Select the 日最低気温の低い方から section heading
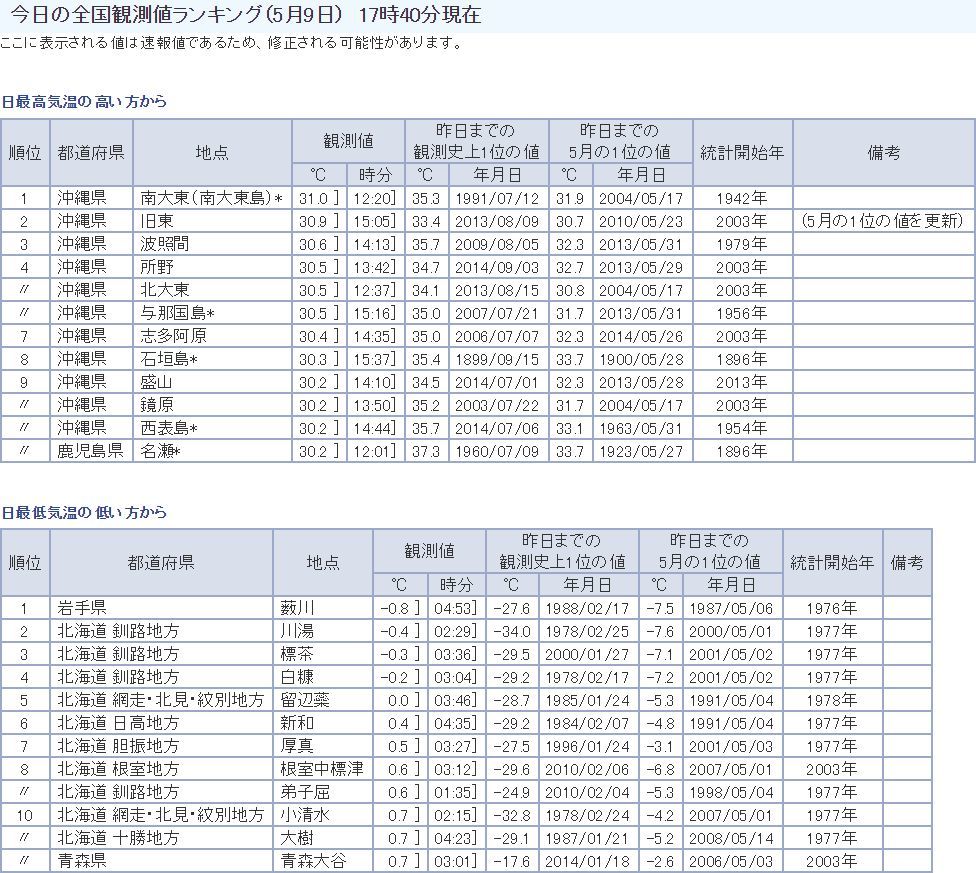976x873 pixels. coord(84,513)
